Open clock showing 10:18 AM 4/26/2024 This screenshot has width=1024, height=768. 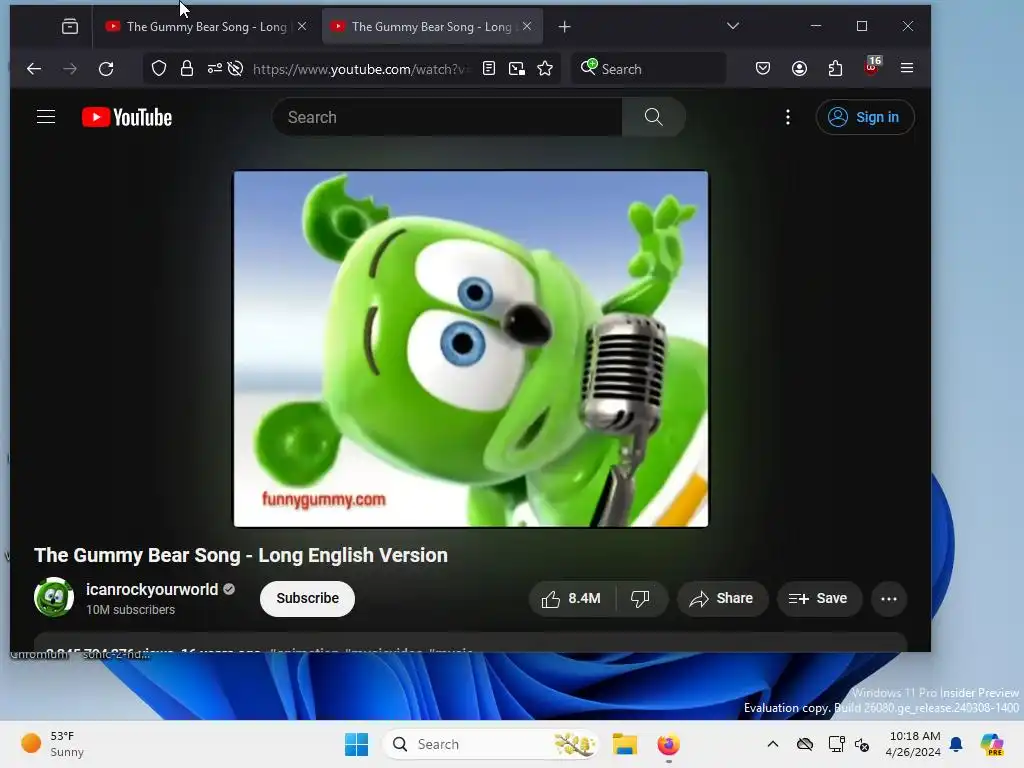(913, 744)
